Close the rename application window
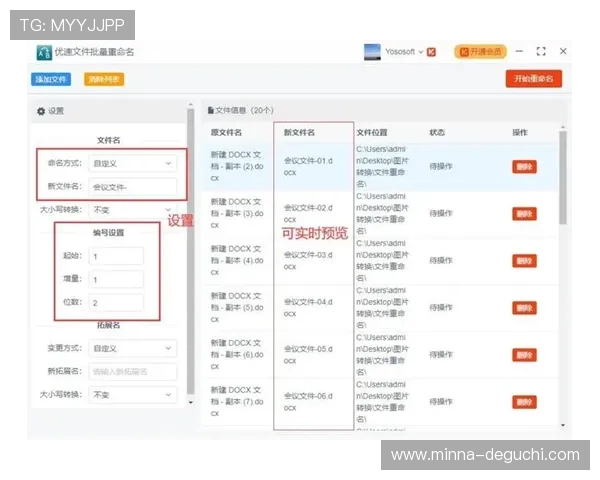This screenshot has width=600, height=480. [563, 51]
